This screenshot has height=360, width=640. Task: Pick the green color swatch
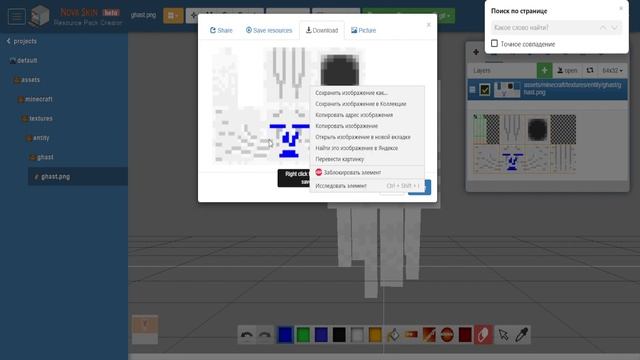(303, 335)
